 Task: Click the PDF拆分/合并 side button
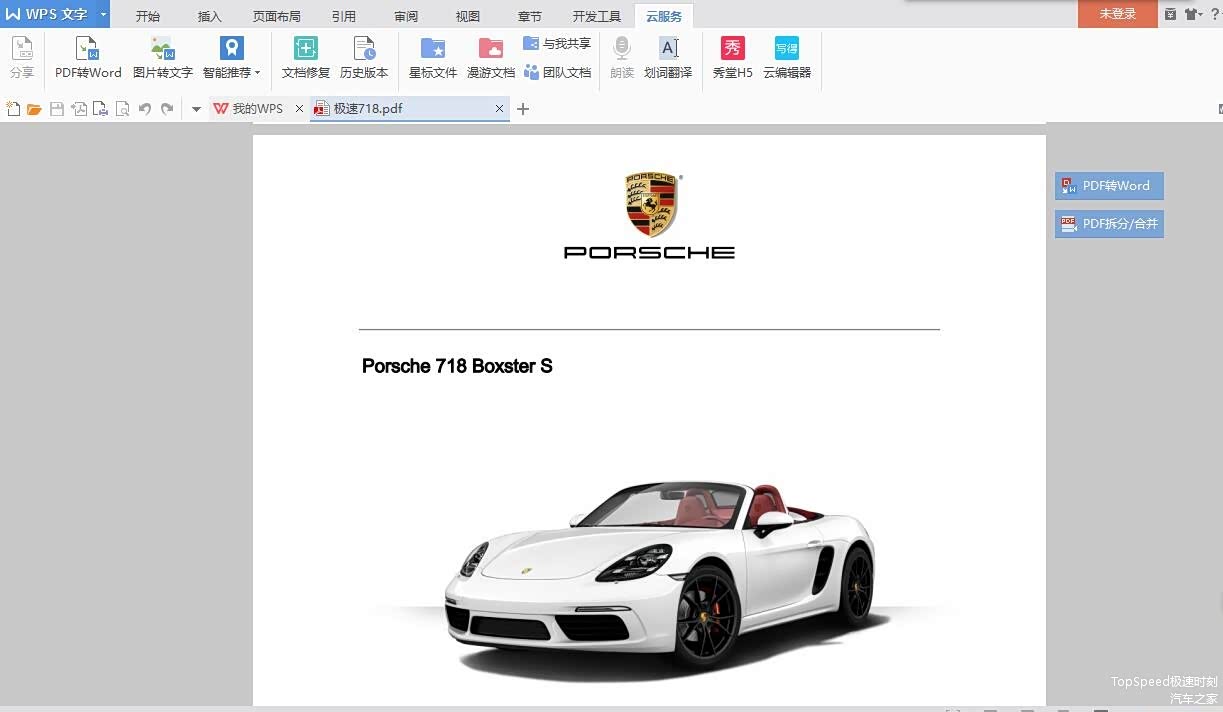pyautogui.click(x=1109, y=224)
